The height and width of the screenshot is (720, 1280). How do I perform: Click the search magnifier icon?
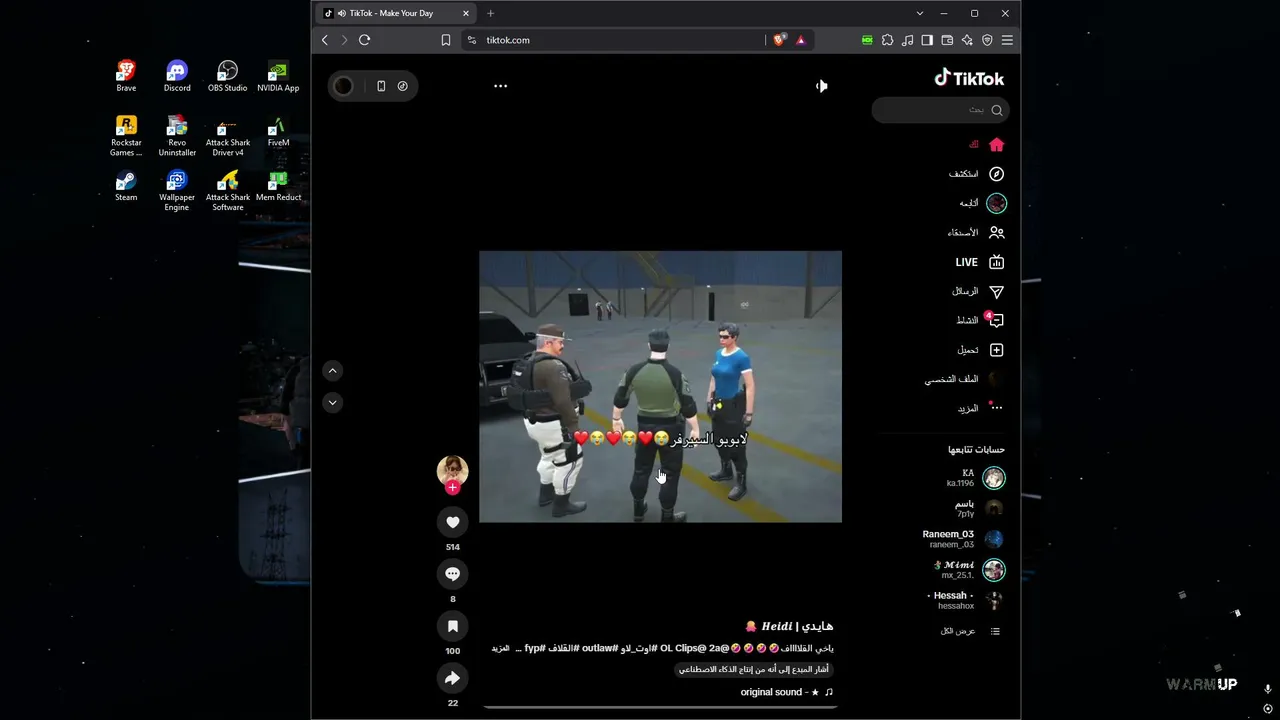[x=996, y=110]
